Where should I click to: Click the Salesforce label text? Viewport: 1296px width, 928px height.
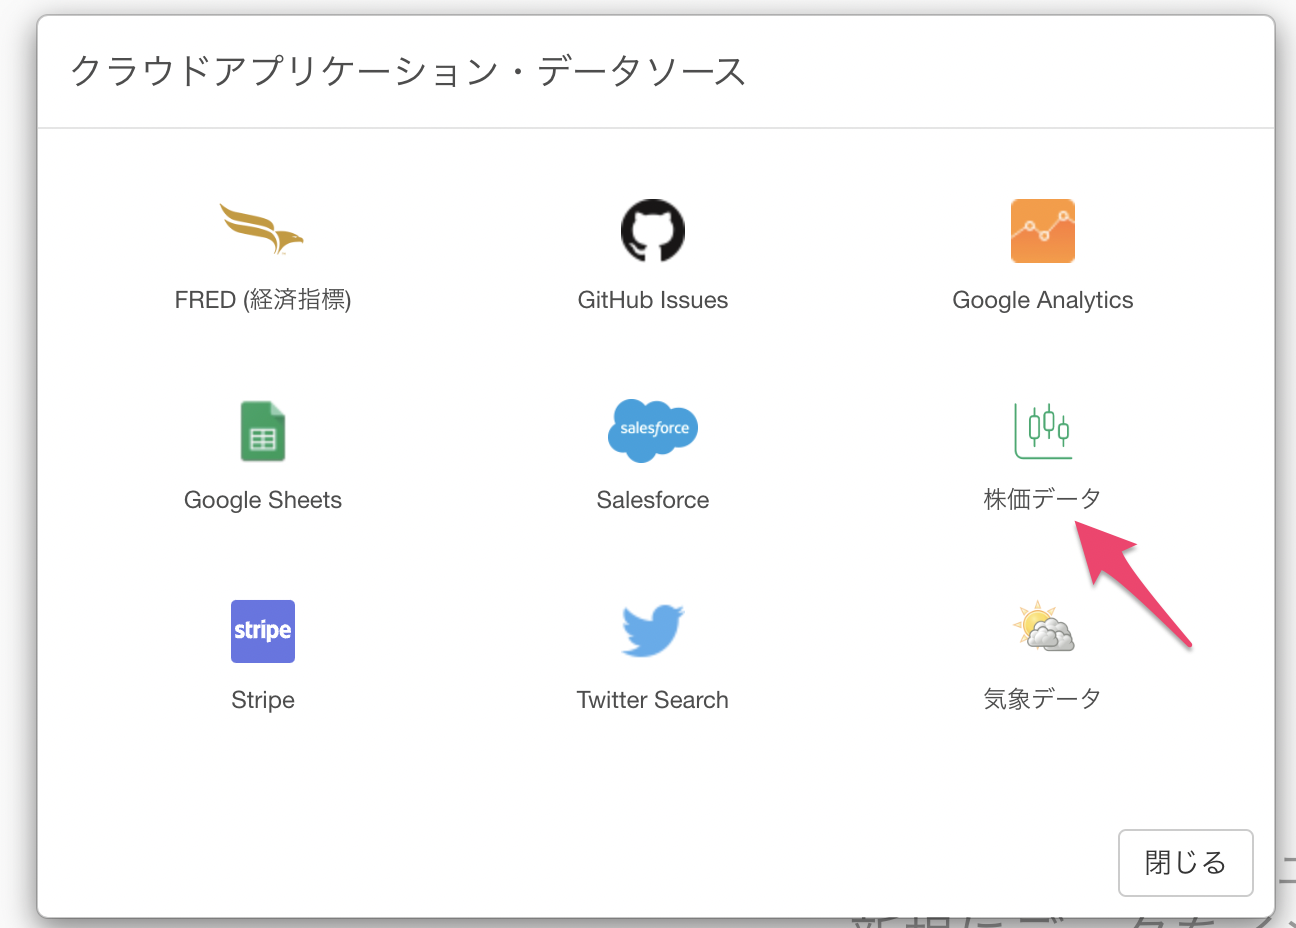(653, 500)
